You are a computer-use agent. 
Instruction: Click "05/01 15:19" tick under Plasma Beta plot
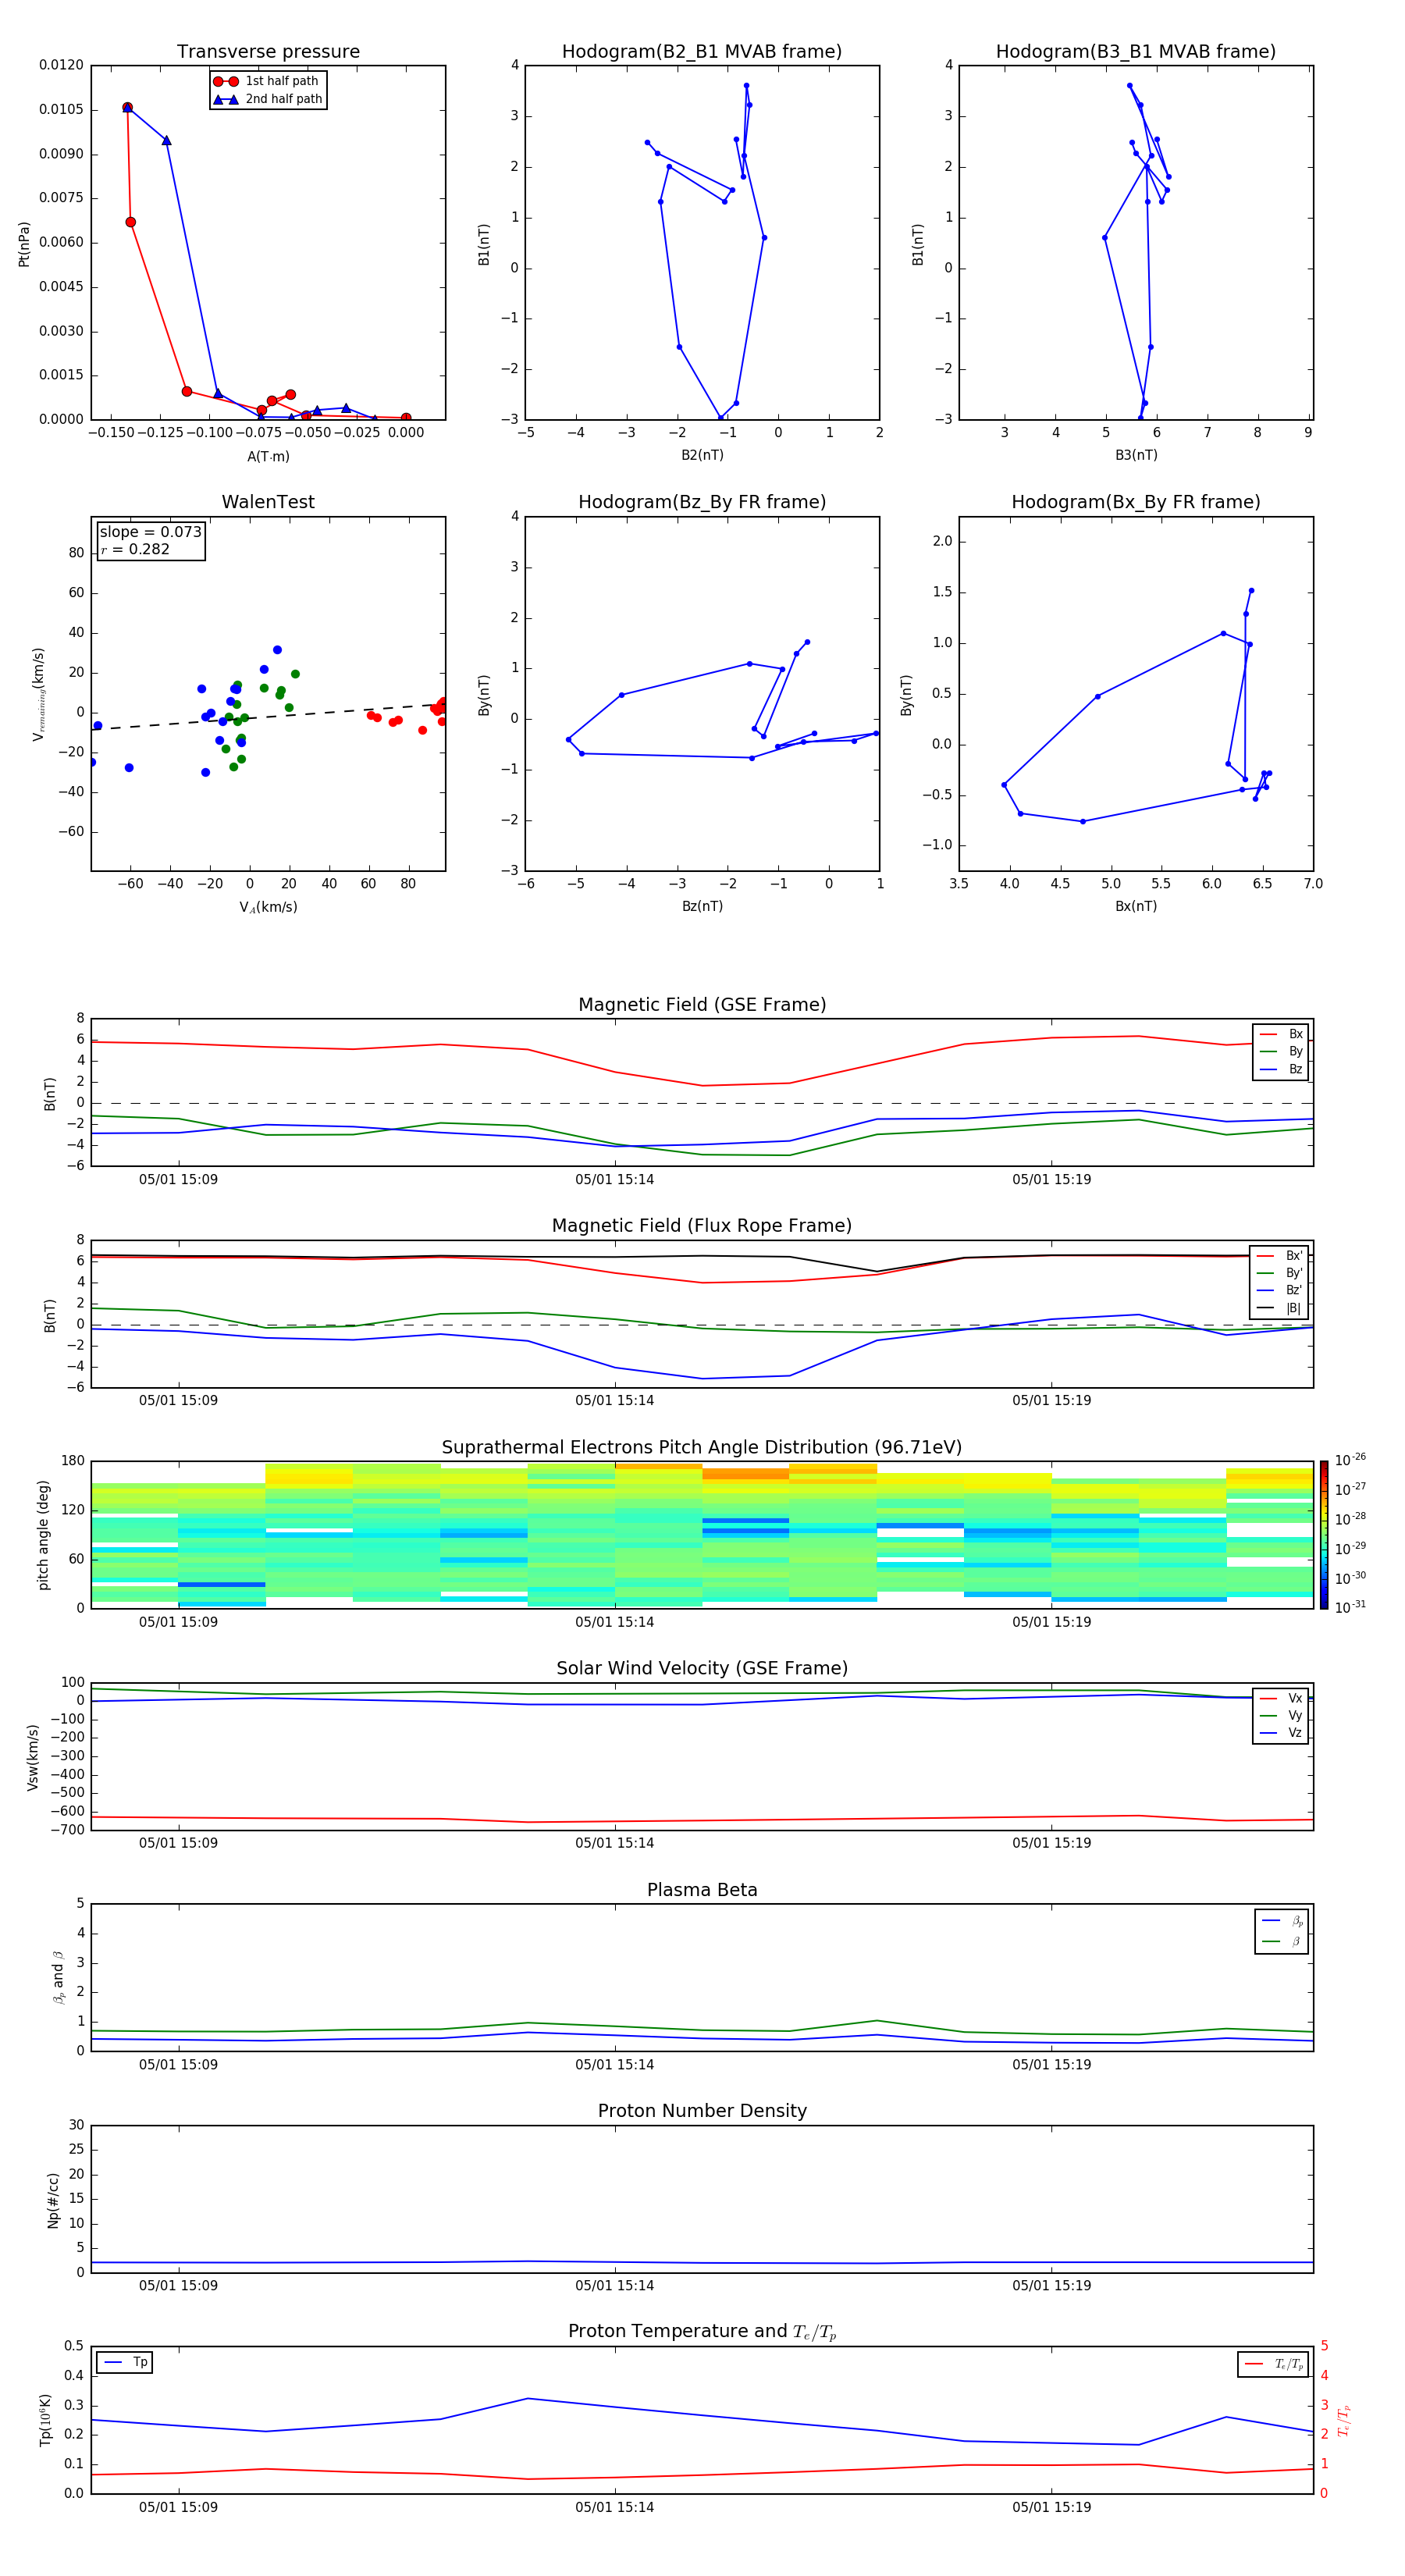coord(1051,2065)
